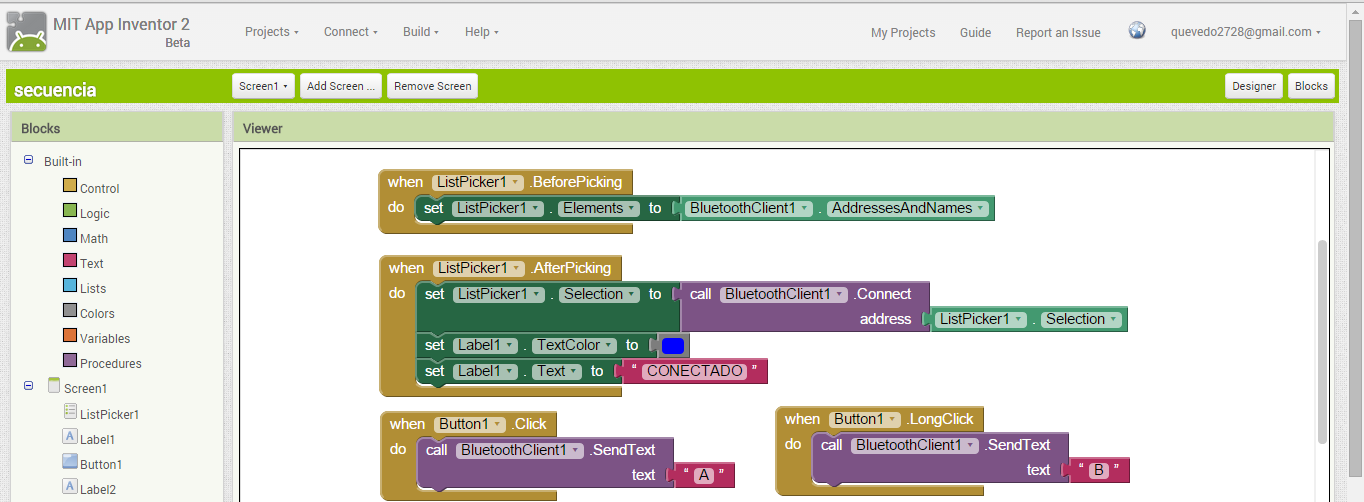The width and height of the screenshot is (1364, 502).
Task: Select the Text category in Built-in
Action: (92, 263)
